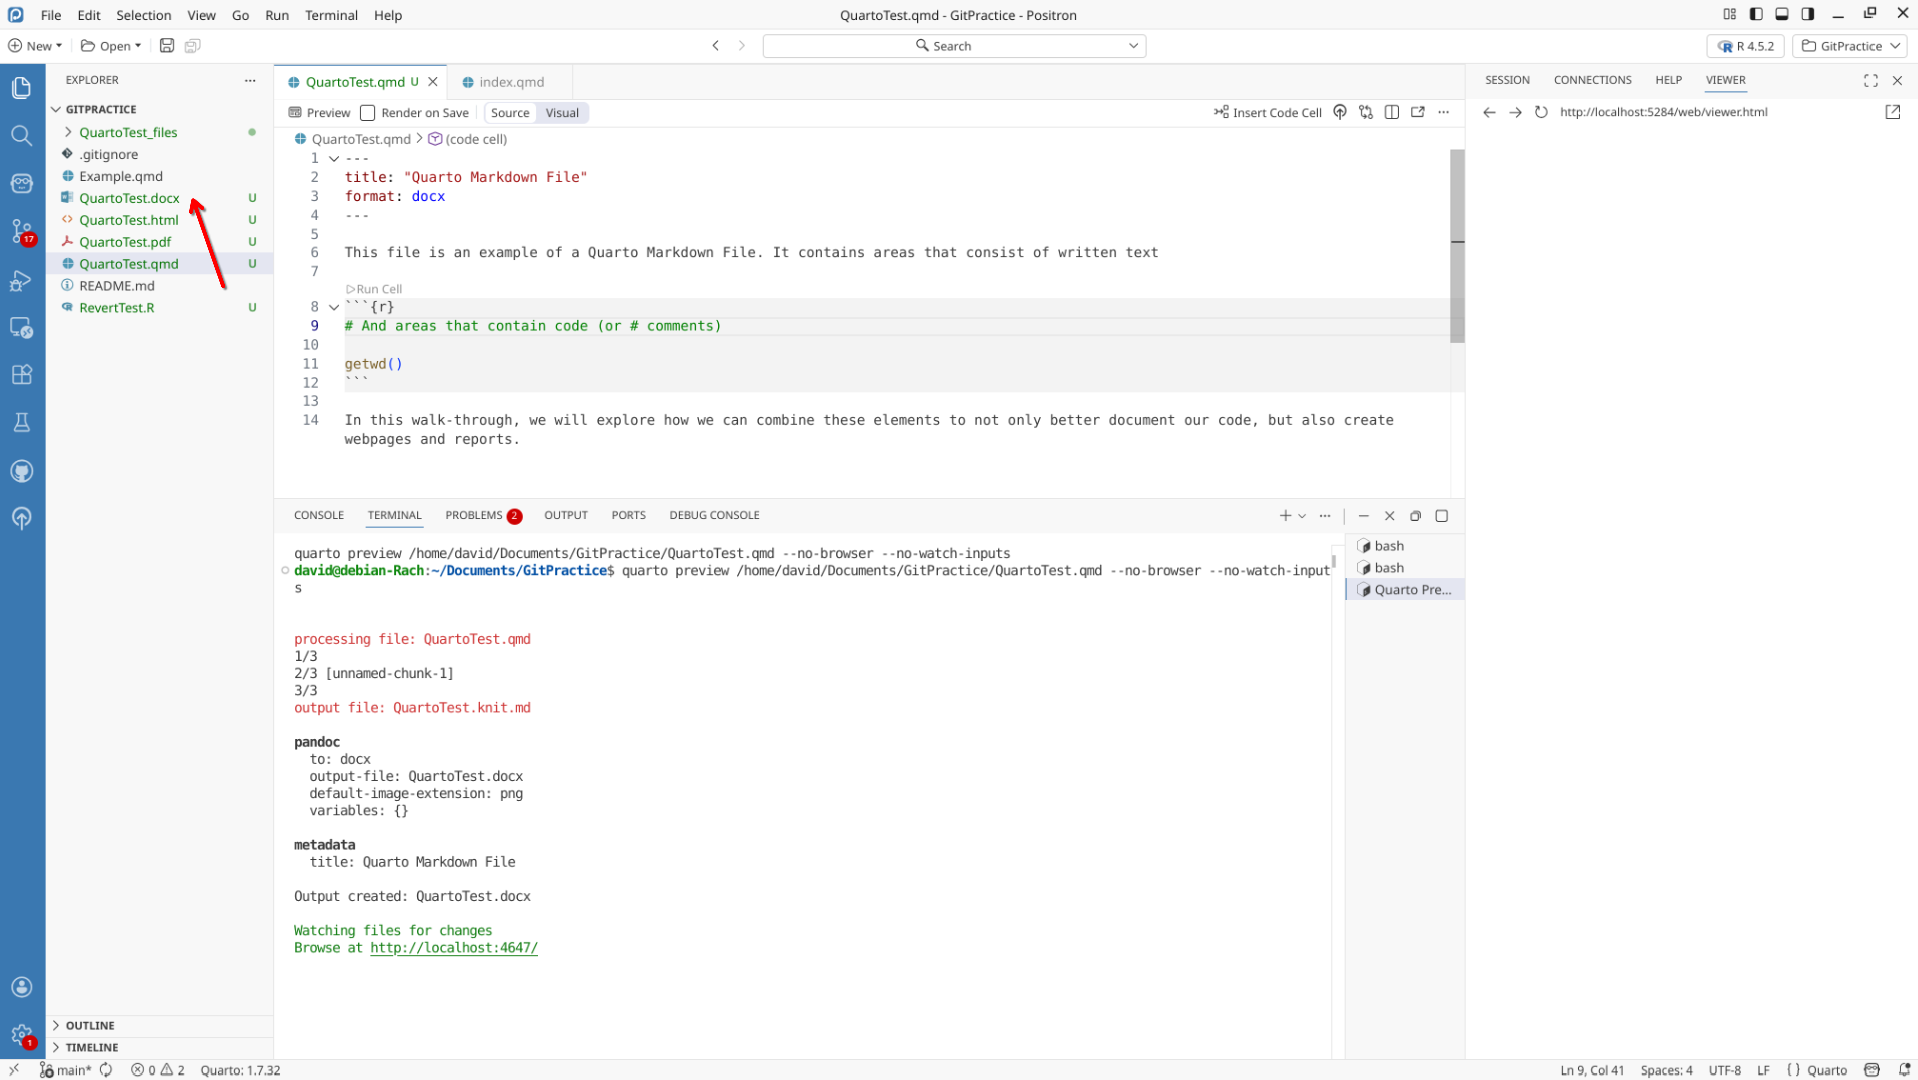Image resolution: width=1918 pixels, height=1080 pixels.
Task: Switch editor to Source mode
Action: [510, 113]
